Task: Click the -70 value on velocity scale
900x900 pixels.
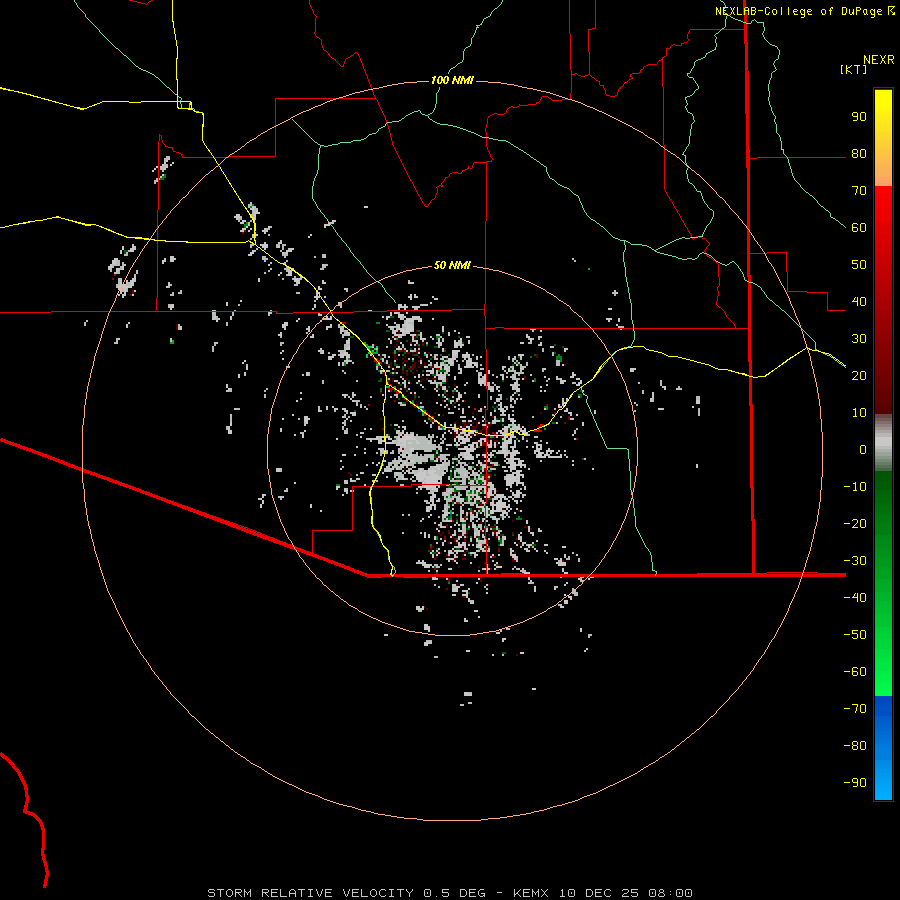Action: click(855, 708)
